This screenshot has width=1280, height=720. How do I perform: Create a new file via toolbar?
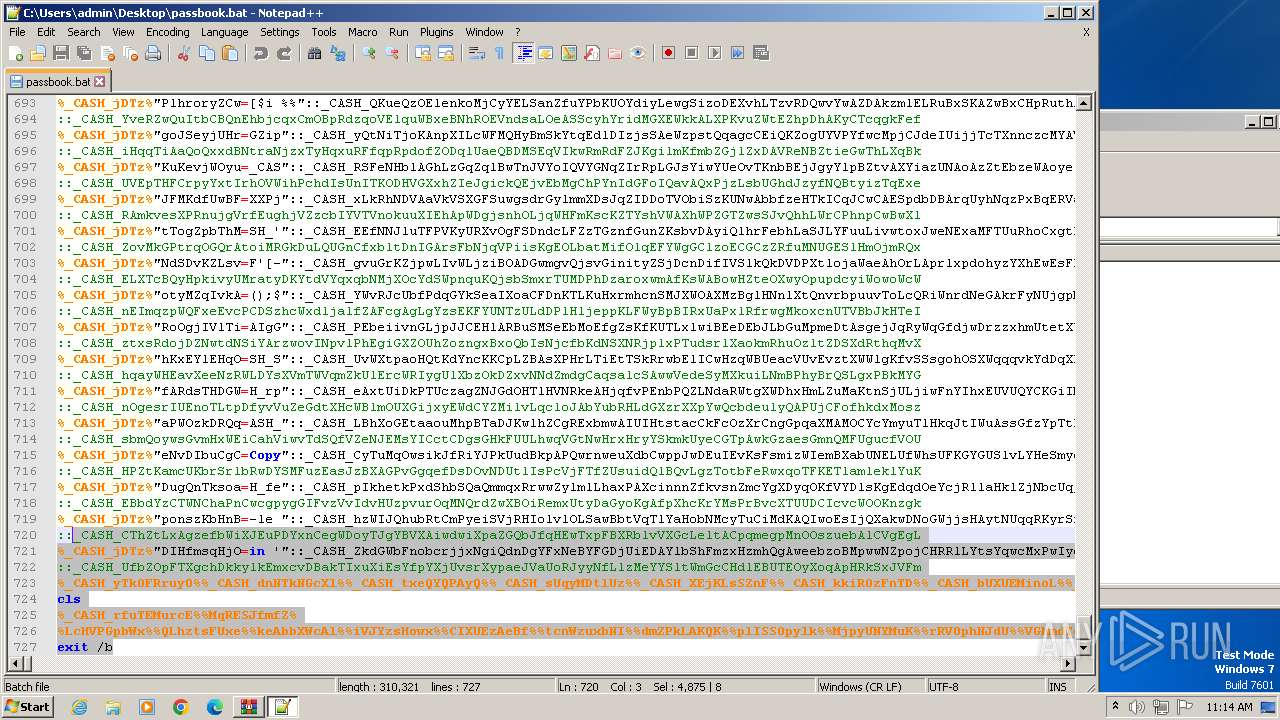point(17,53)
